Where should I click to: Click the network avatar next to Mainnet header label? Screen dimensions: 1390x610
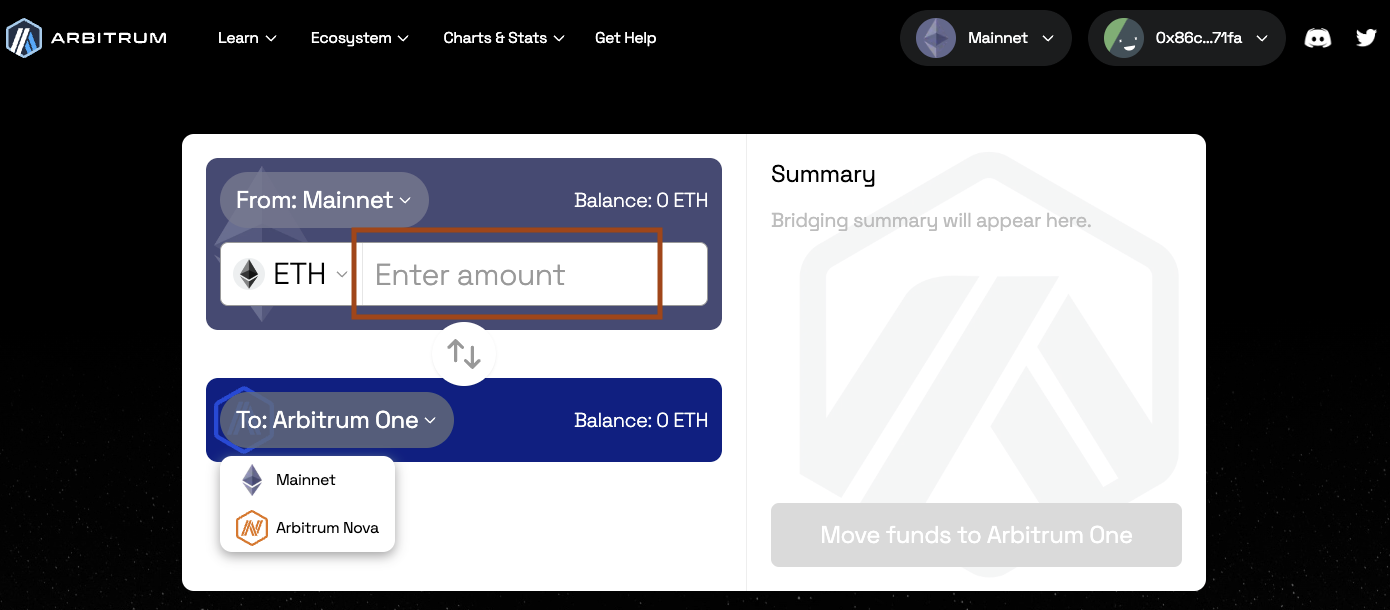coord(935,37)
